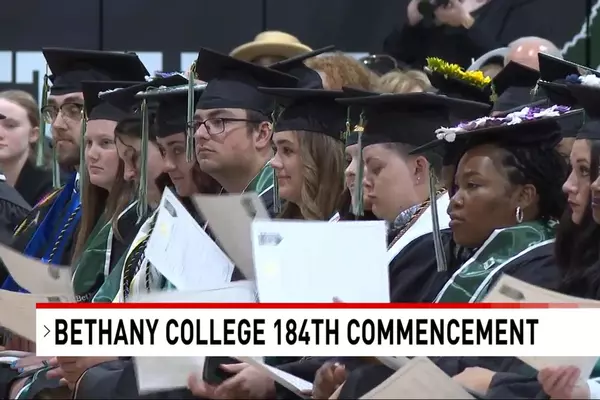Click the sunflower-decorated graduation cap
This screenshot has height=400, width=600.
click(458, 79)
